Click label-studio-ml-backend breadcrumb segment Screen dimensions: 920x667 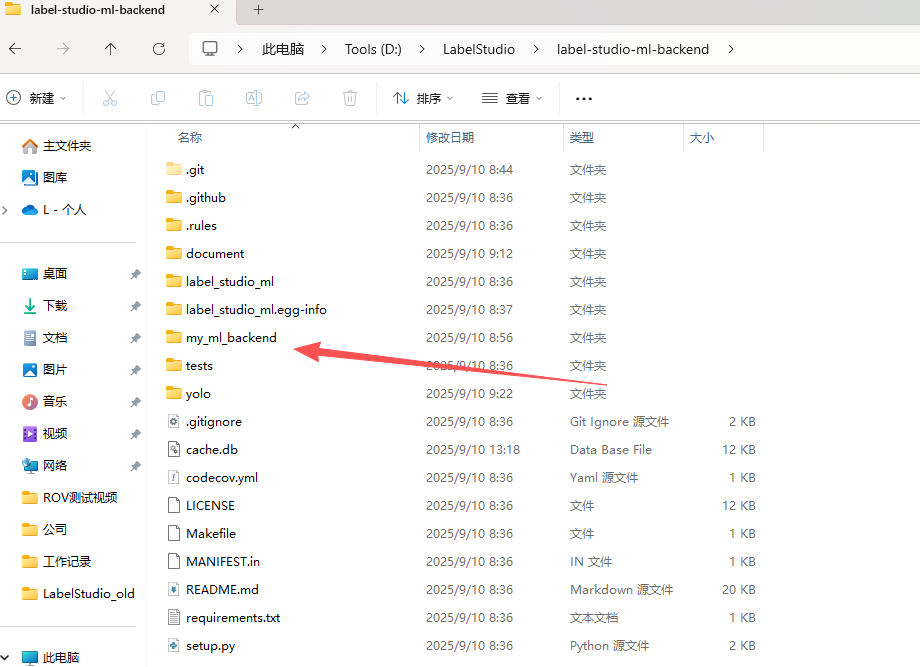[632, 49]
